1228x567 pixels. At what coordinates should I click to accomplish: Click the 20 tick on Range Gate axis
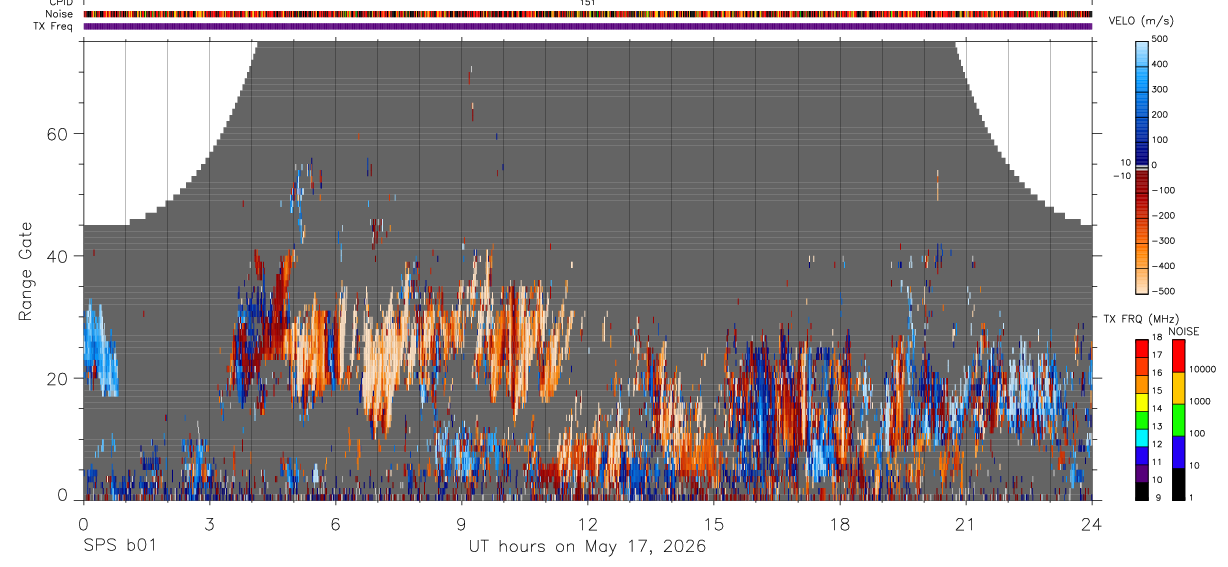[x=59, y=378]
